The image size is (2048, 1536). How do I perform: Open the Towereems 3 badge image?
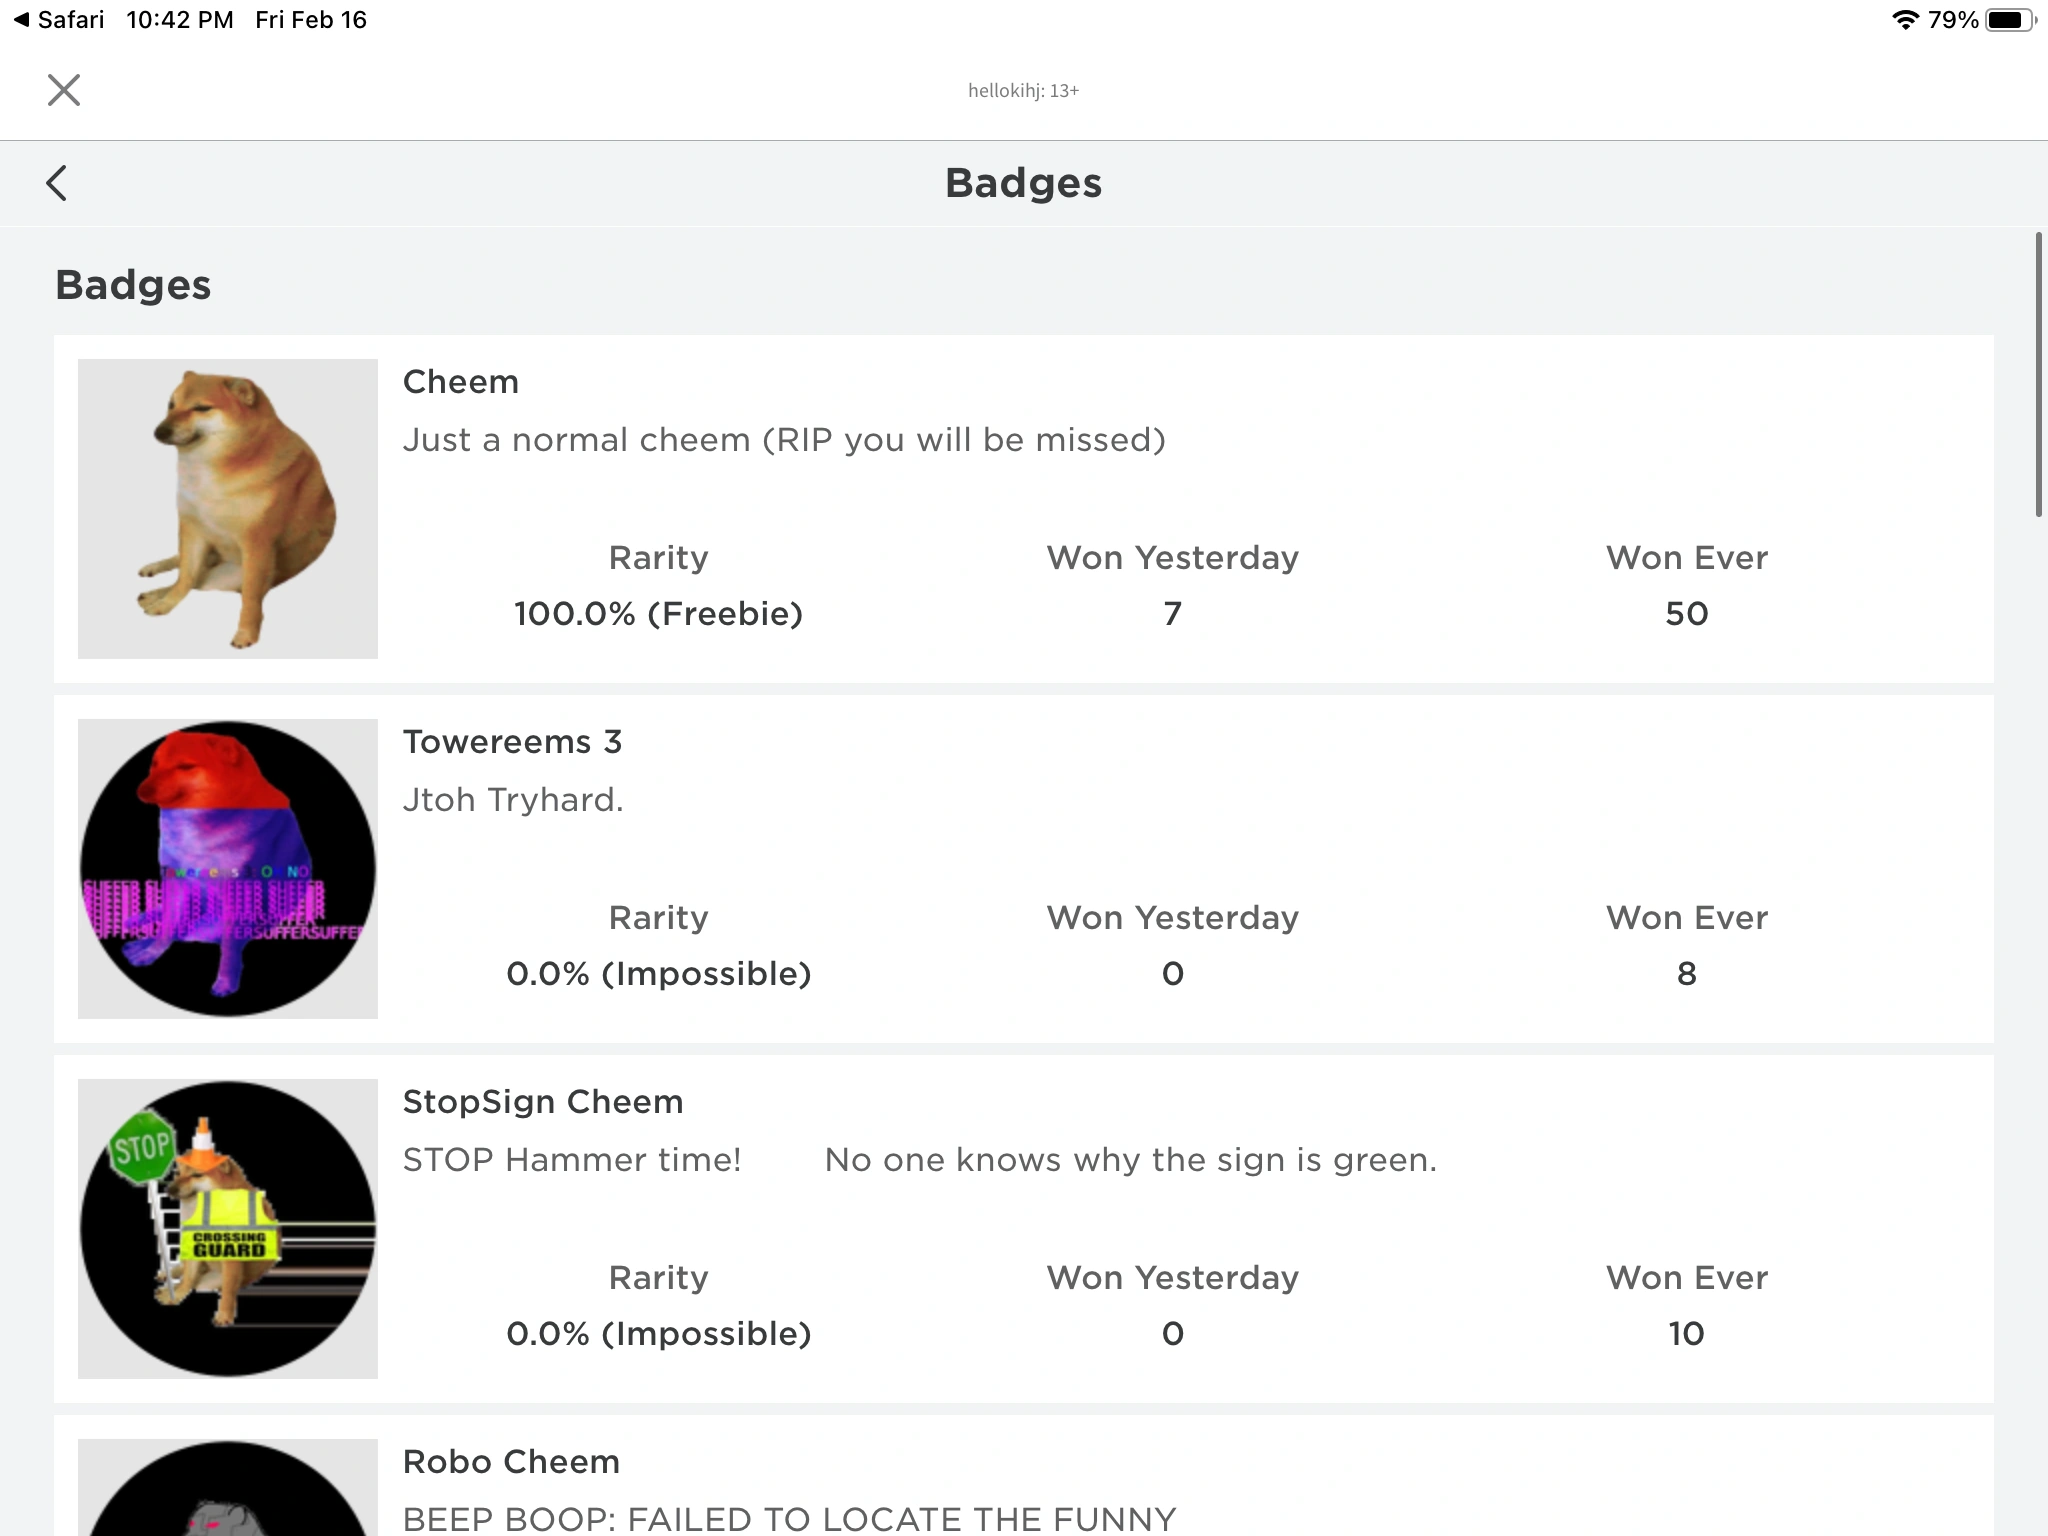(x=228, y=869)
